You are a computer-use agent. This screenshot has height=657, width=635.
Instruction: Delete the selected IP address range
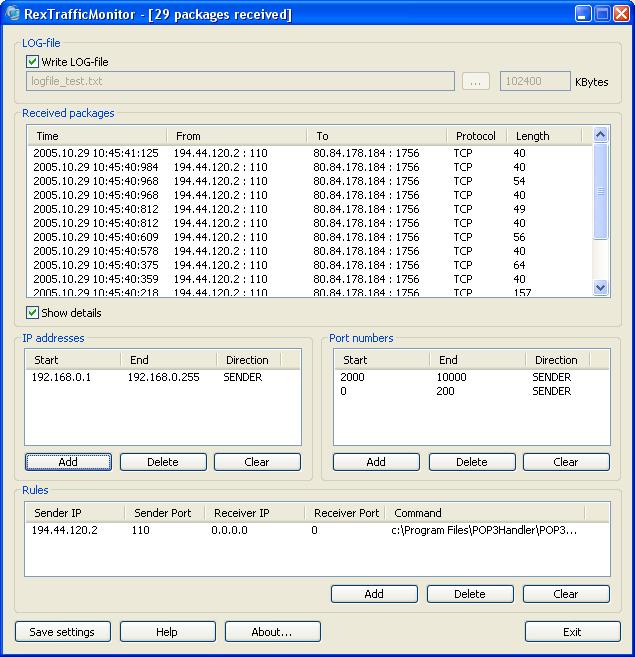(163, 462)
